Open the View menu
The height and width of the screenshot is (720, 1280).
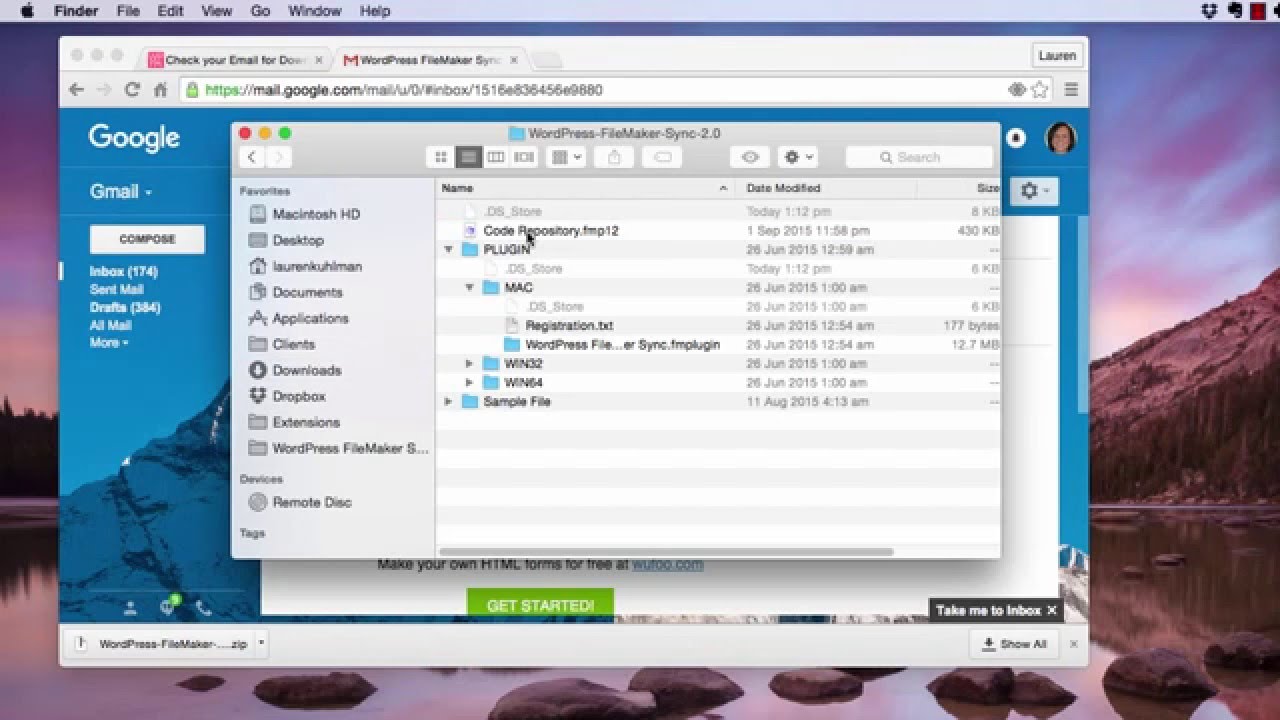click(217, 11)
